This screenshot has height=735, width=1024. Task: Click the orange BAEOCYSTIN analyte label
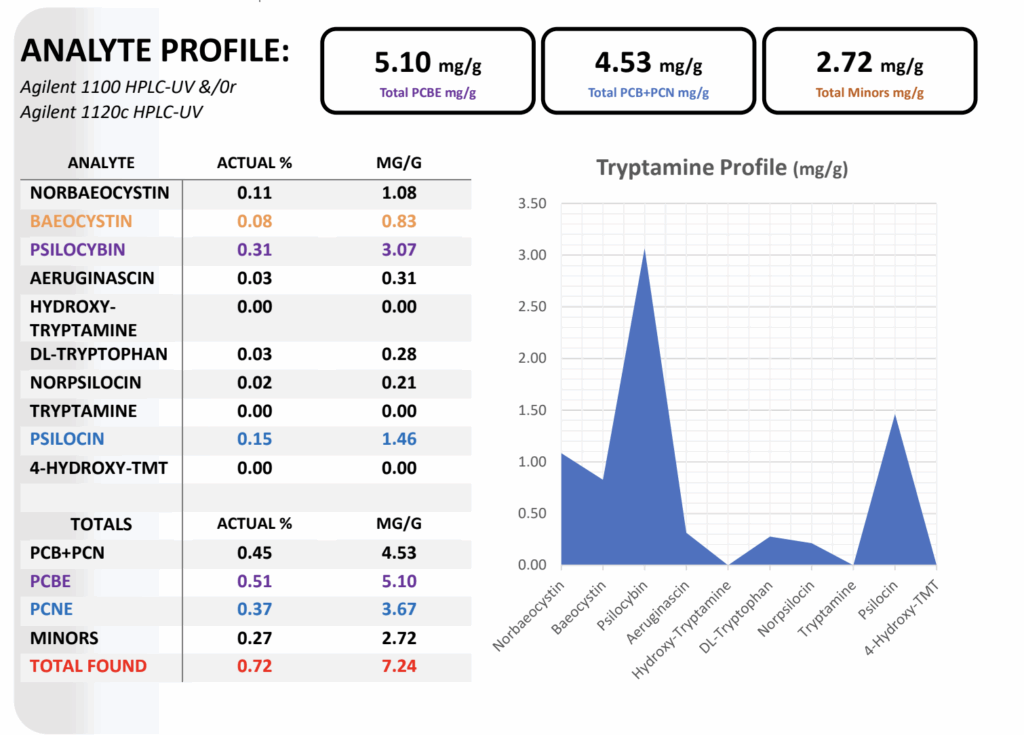[81, 221]
